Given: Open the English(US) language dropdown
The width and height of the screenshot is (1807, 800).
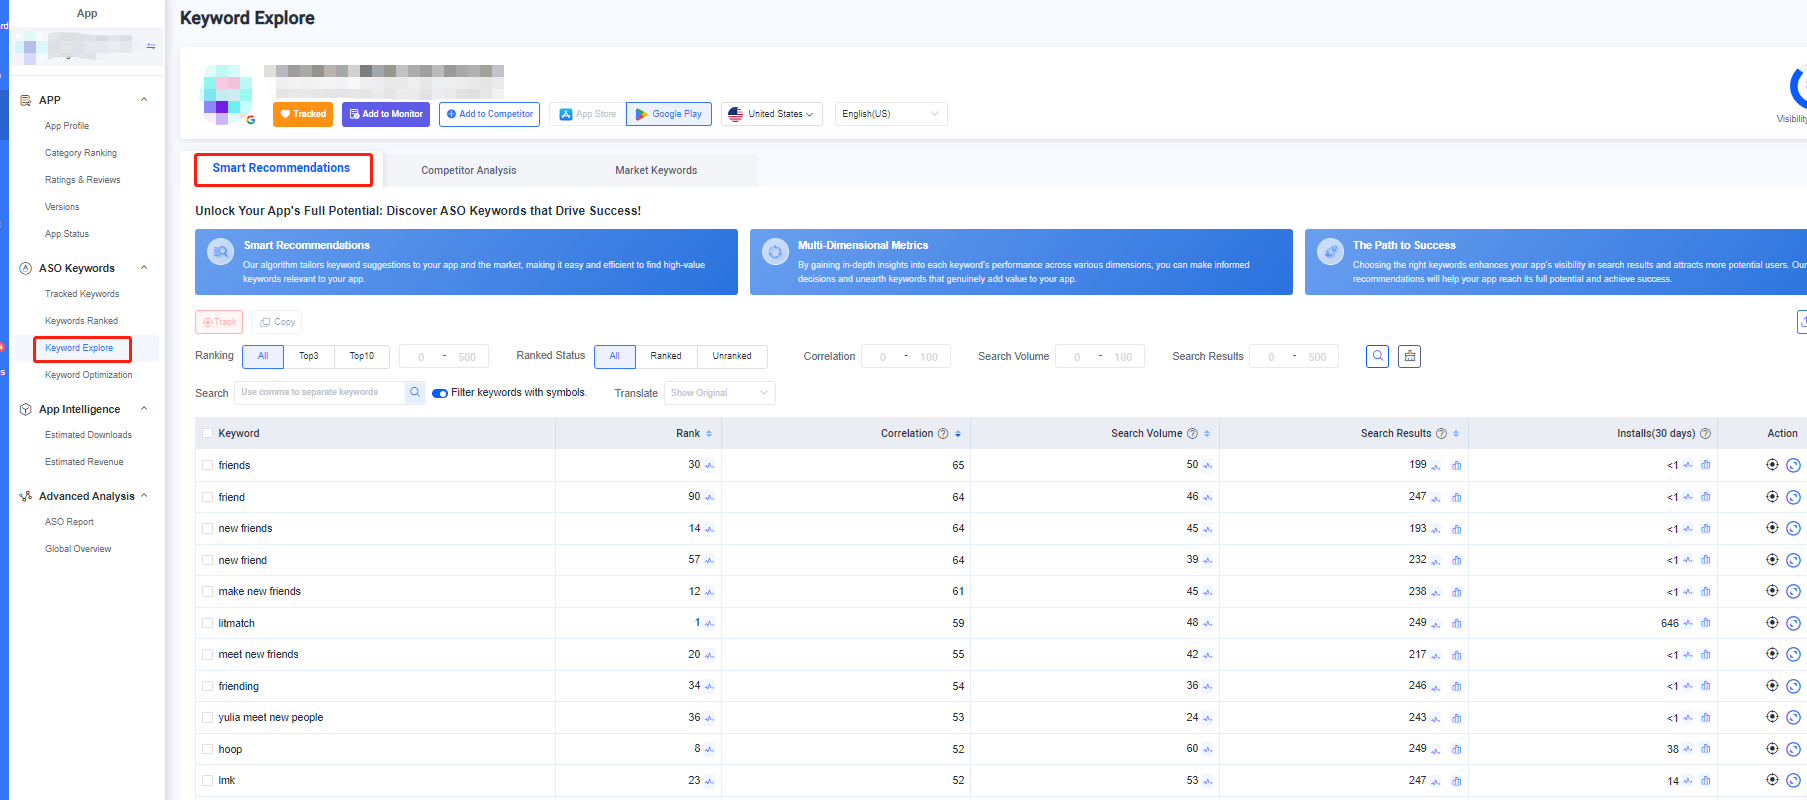Looking at the screenshot, I should coord(890,114).
